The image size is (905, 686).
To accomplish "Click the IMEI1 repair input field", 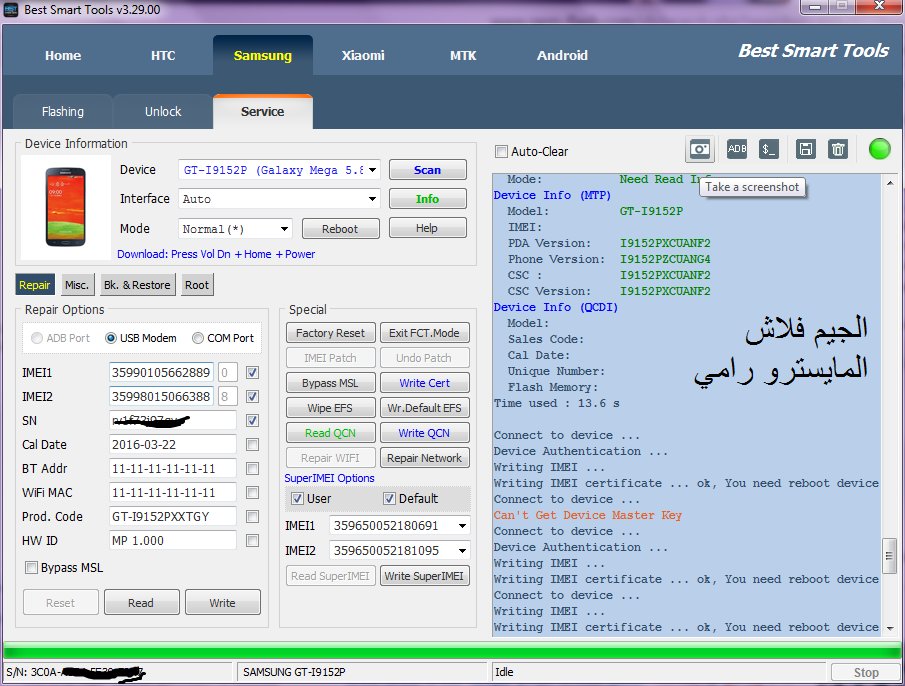I will click(161, 373).
